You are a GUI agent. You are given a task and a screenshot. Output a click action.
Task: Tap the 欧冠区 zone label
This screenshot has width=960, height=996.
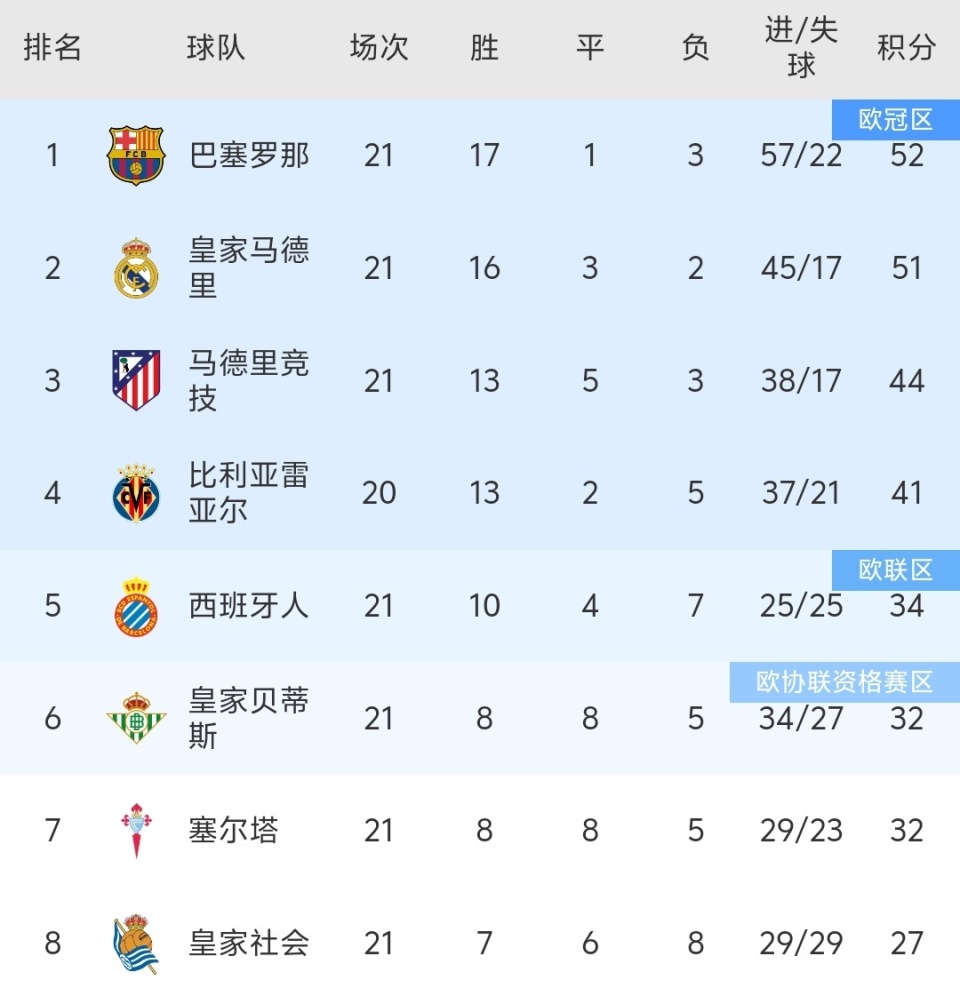click(895, 121)
